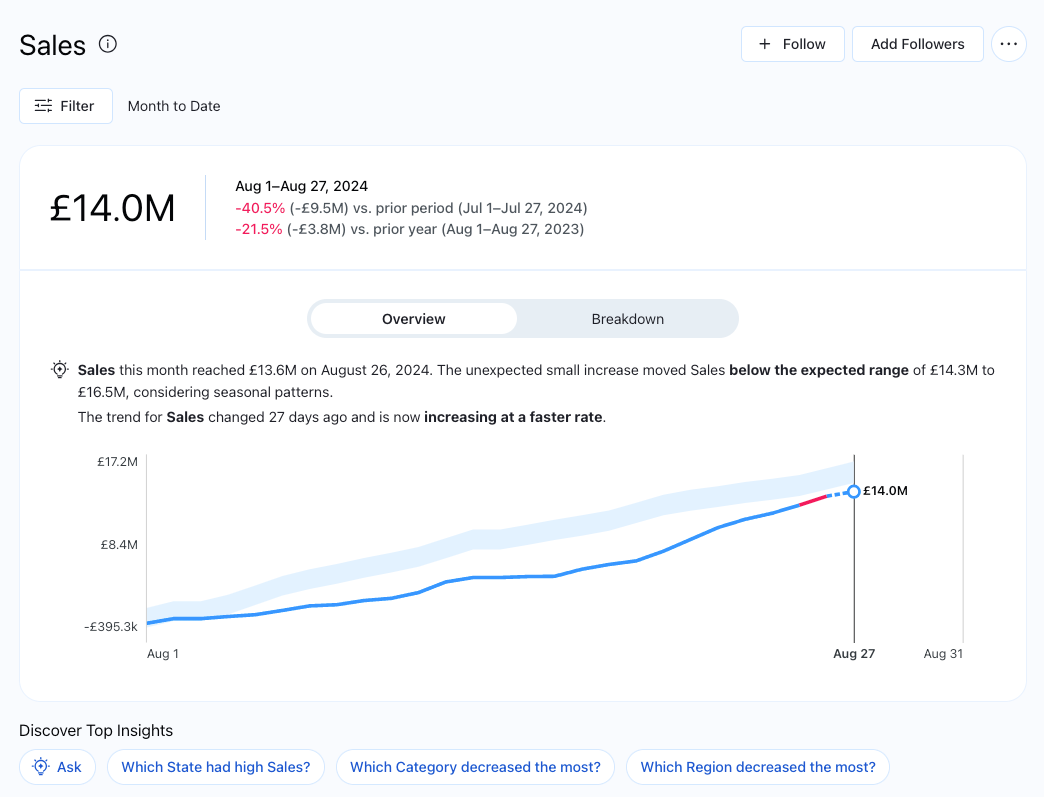Image resolution: width=1044 pixels, height=797 pixels.
Task: Click Month to Date filter label
Action: click(174, 106)
